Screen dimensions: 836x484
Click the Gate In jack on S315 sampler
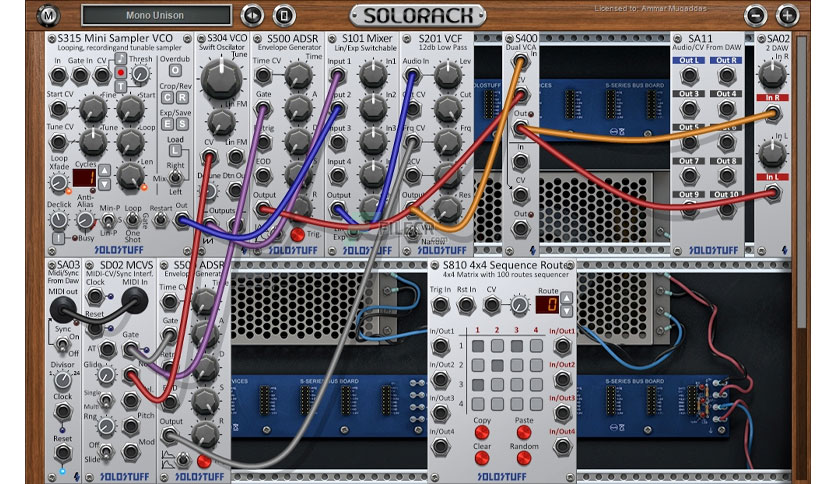(79, 75)
